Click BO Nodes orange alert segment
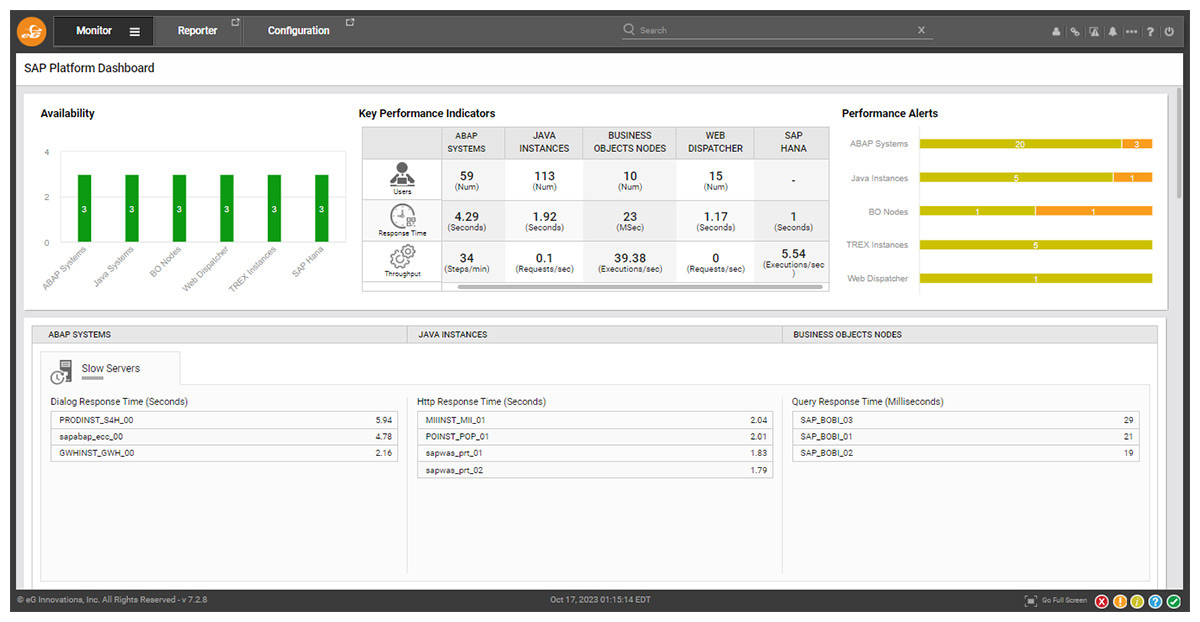The image size is (1200, 622). point(1094,211)
